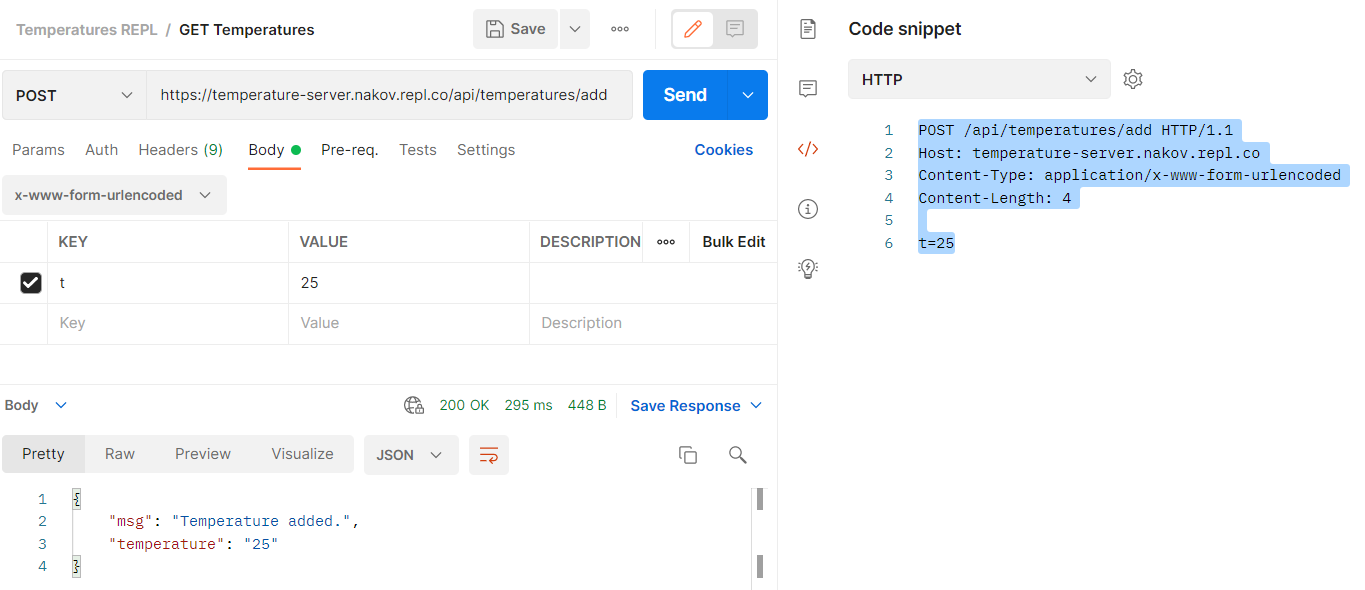This screenshot has height=590, width=1365.
Task: Click the lightbulb related requests icon
Action: tap(808, 268)
